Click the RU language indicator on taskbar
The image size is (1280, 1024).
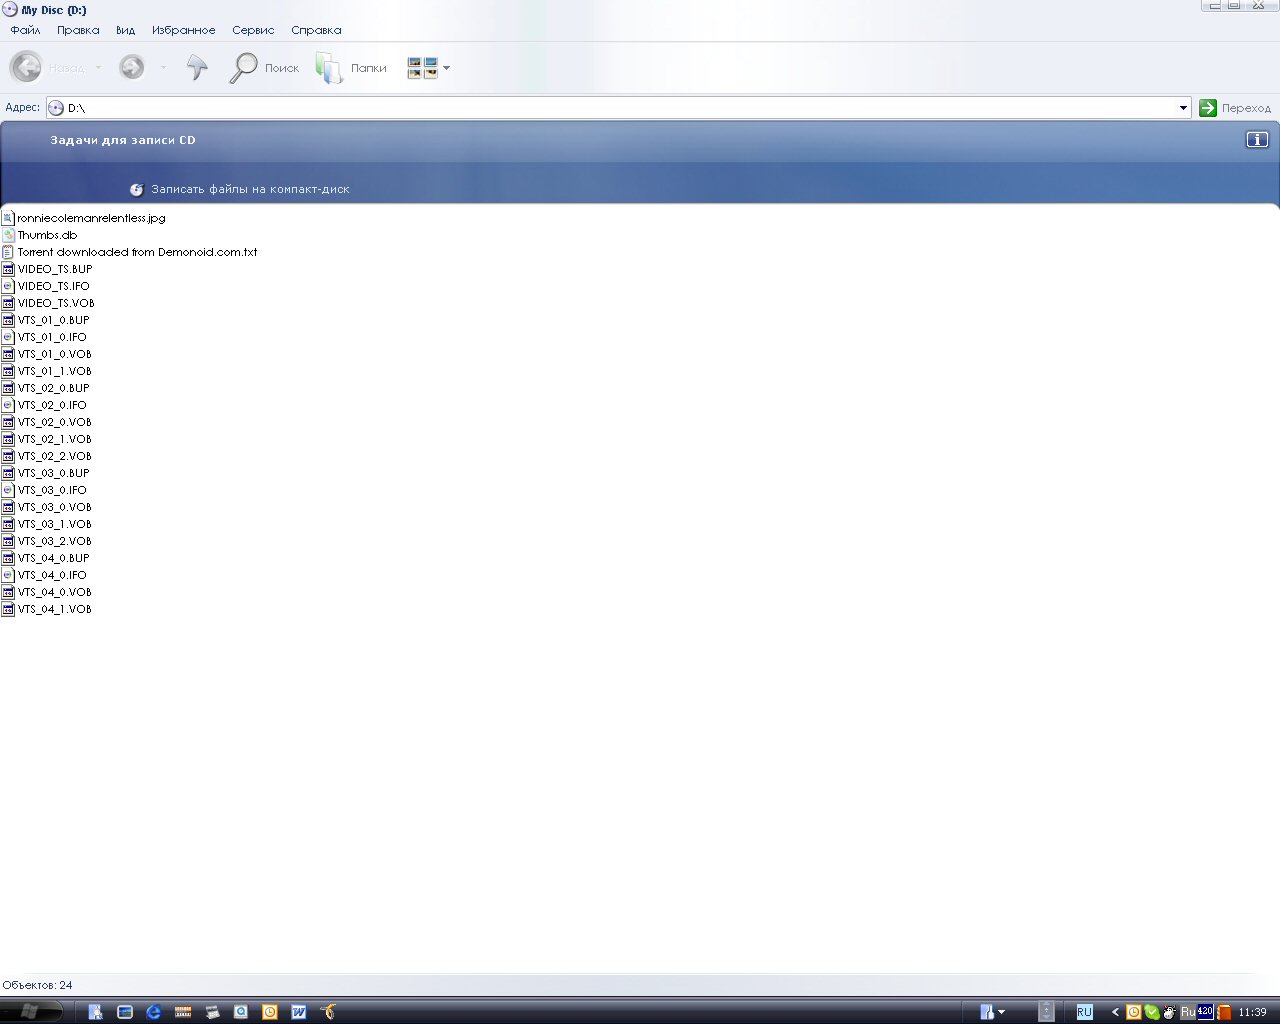coord(1084,1012)
